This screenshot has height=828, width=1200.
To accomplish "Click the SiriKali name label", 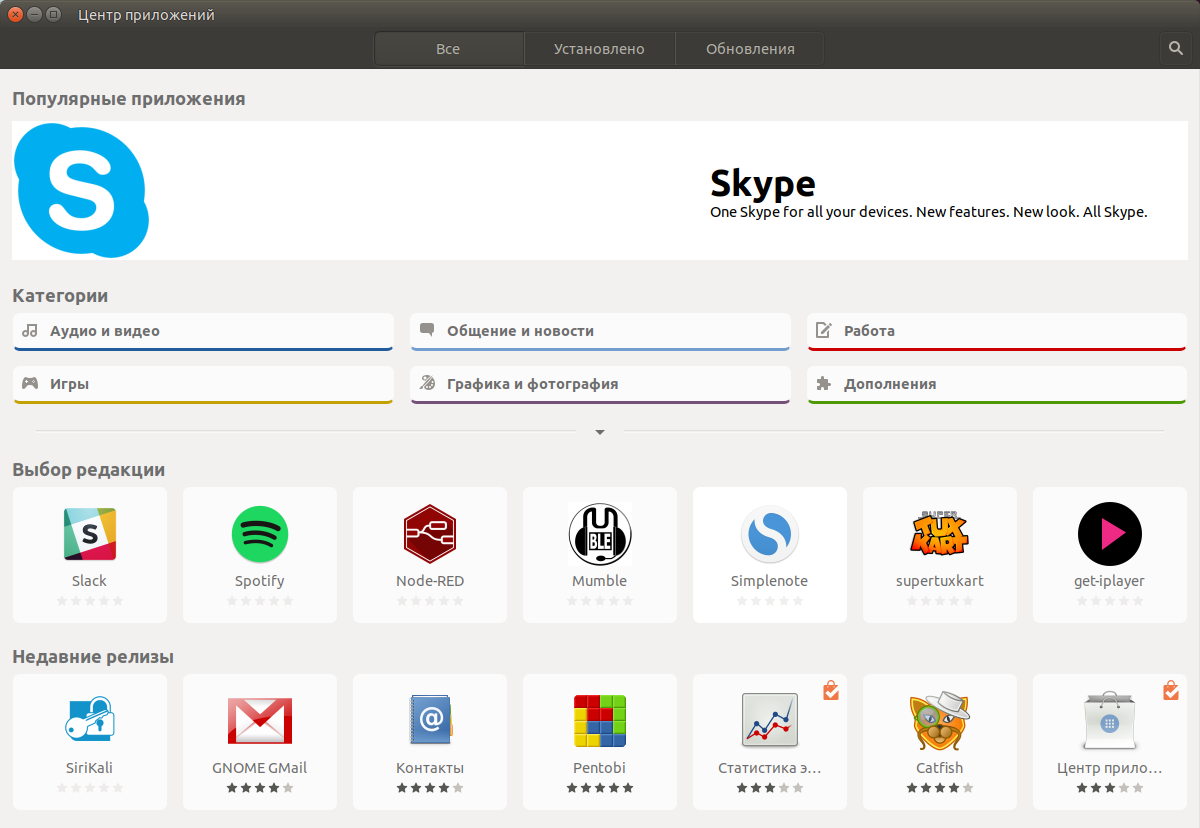I will point(90,768).
